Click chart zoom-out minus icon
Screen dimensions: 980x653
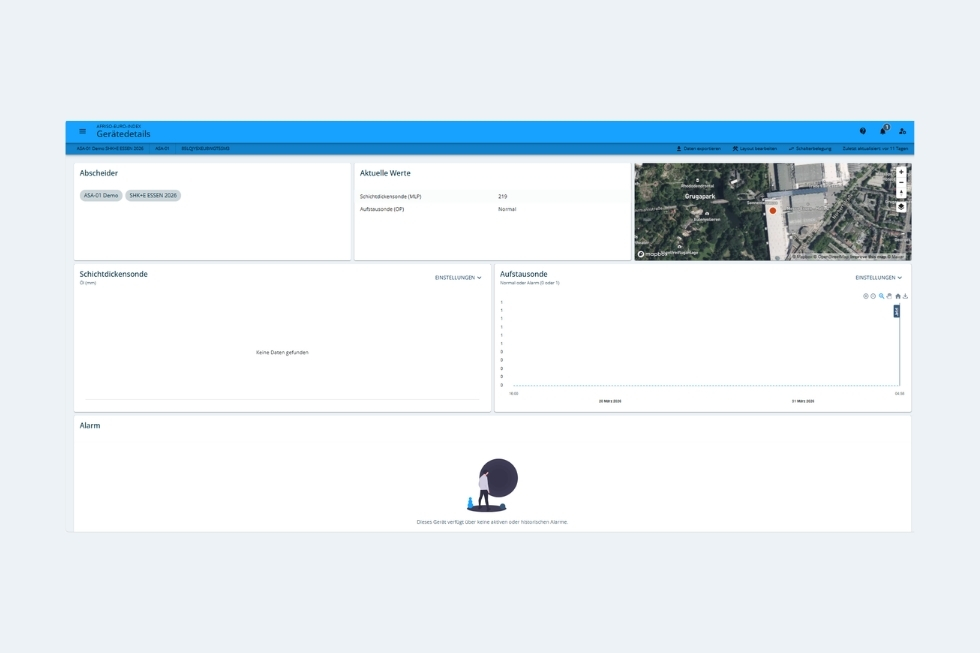[x=873, y=296]
